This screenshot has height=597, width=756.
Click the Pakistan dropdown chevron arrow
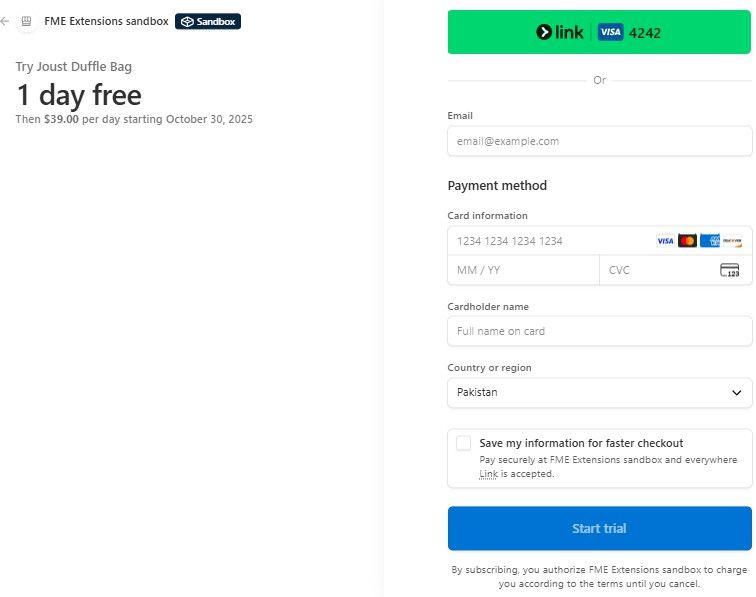pos(737,393)
